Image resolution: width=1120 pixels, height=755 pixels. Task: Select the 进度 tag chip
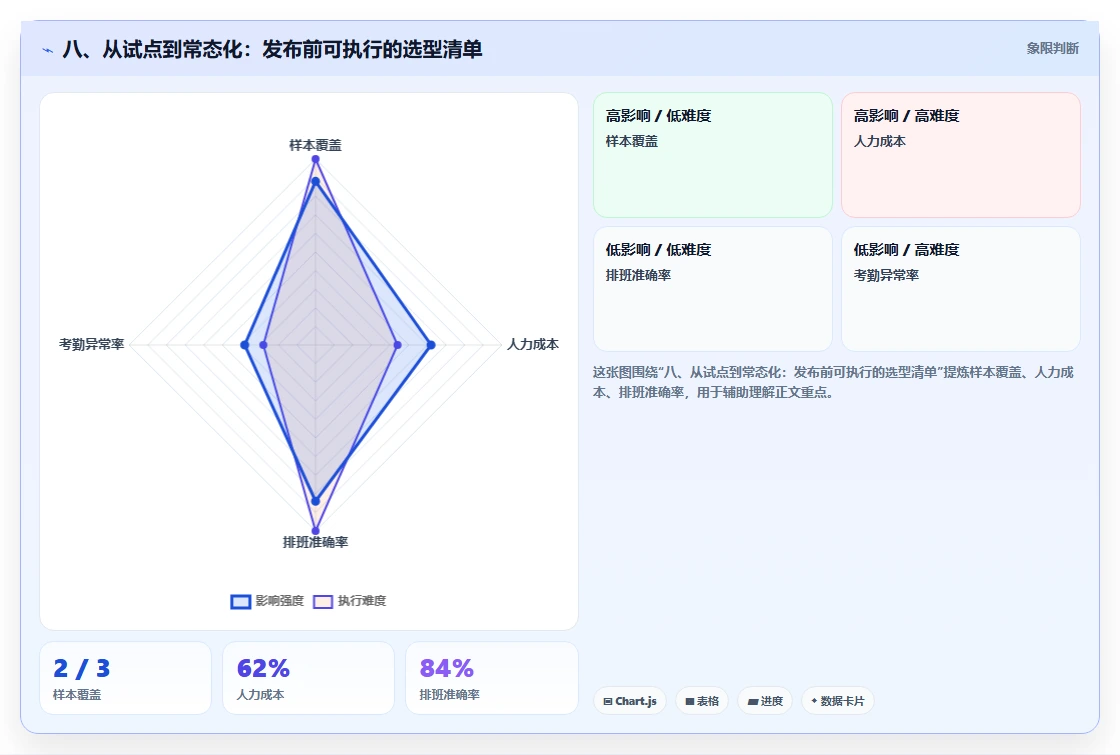point(765,701)
